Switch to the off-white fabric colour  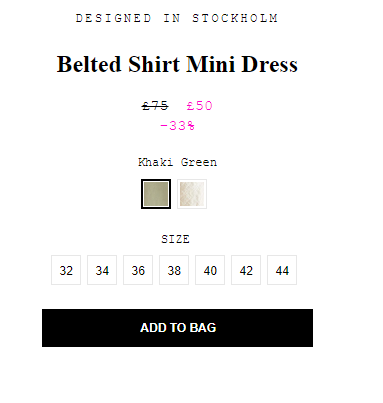pos(192,194)
